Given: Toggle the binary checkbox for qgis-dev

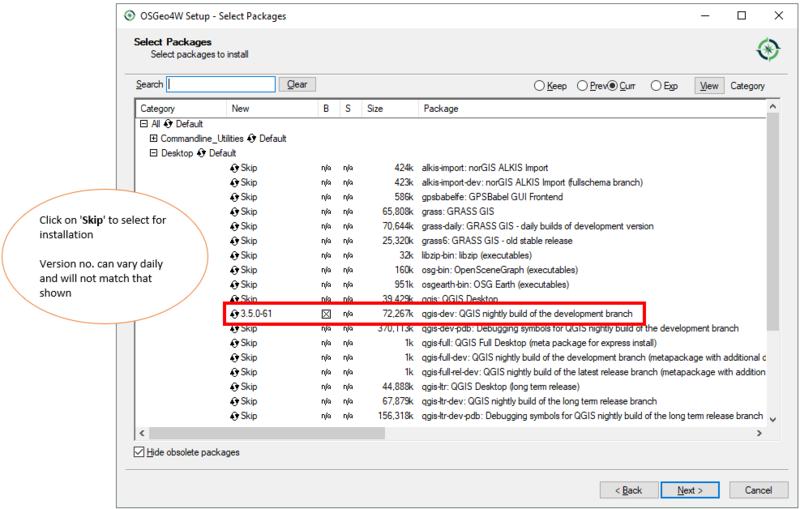Looking at the screenshot, I should click(x=325, y=314).
